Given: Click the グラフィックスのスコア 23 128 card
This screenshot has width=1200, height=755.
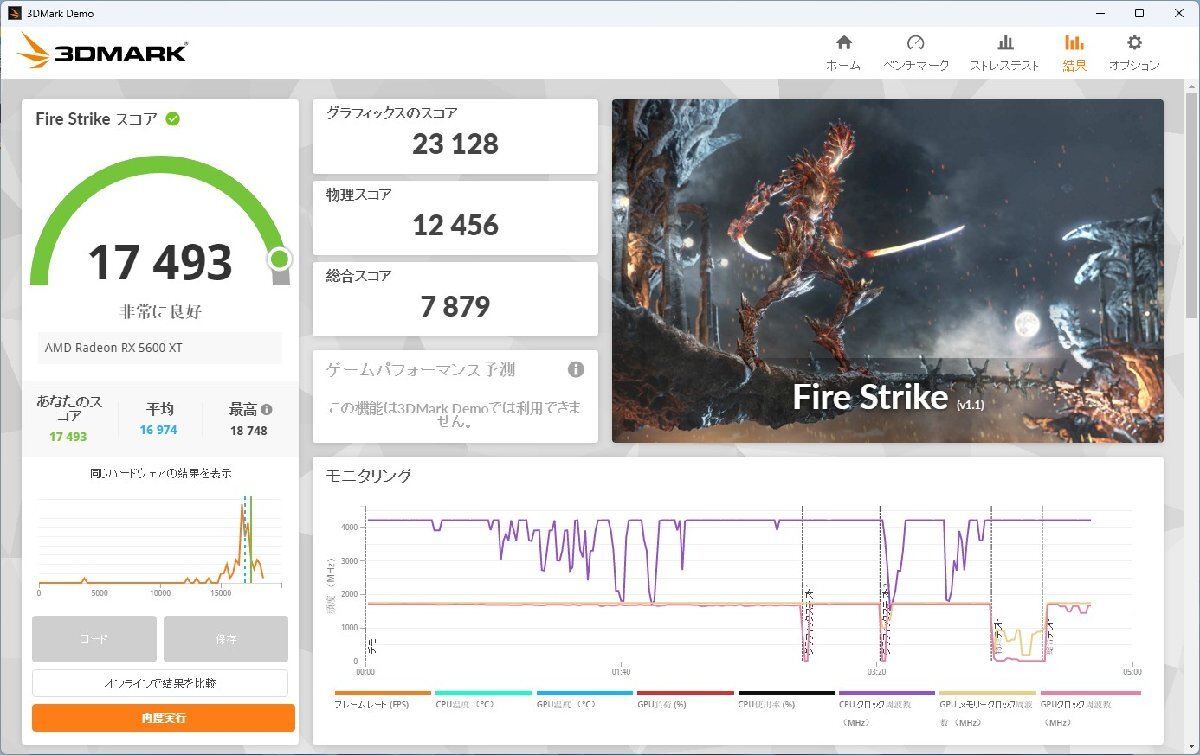Looking at the screenshot, I should 455,136.
